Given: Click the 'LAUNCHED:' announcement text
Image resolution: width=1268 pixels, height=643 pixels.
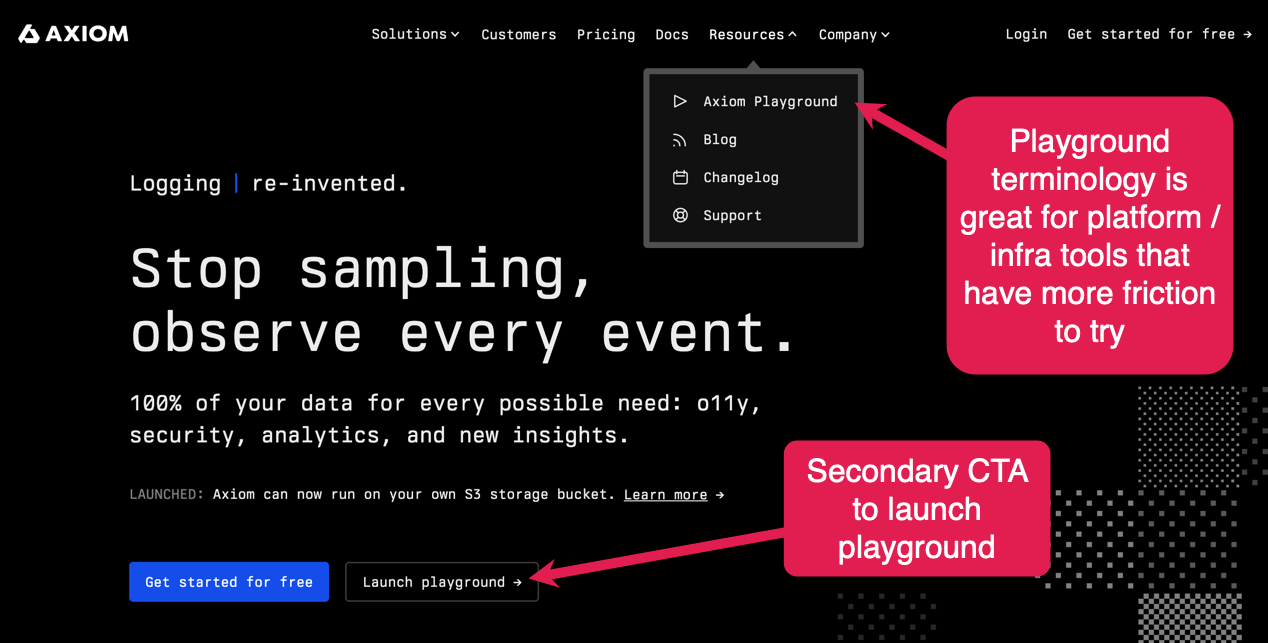Looking at the screenshot, I should [x=167, y=495].
